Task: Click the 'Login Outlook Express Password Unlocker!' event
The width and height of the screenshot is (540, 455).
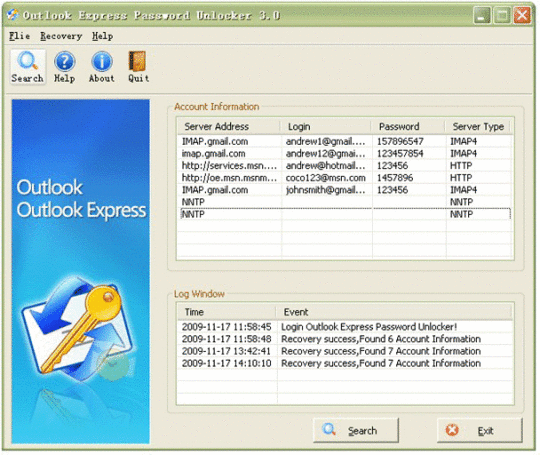Action: 369,327
